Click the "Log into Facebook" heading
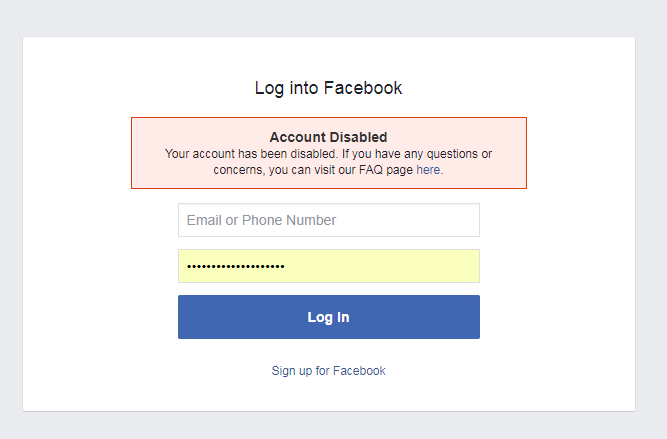This screenshot has height=439, width=667. pyautogui.click(x=328, y=88)
